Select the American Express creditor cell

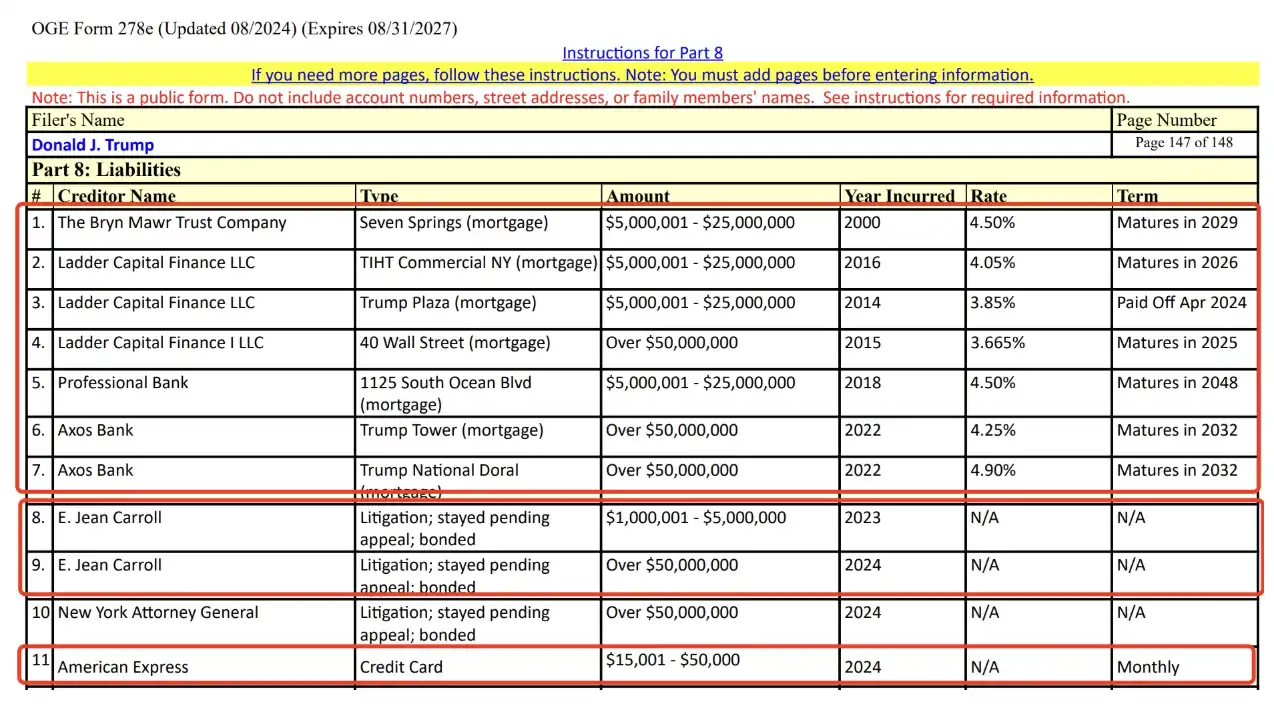(123, 668)
